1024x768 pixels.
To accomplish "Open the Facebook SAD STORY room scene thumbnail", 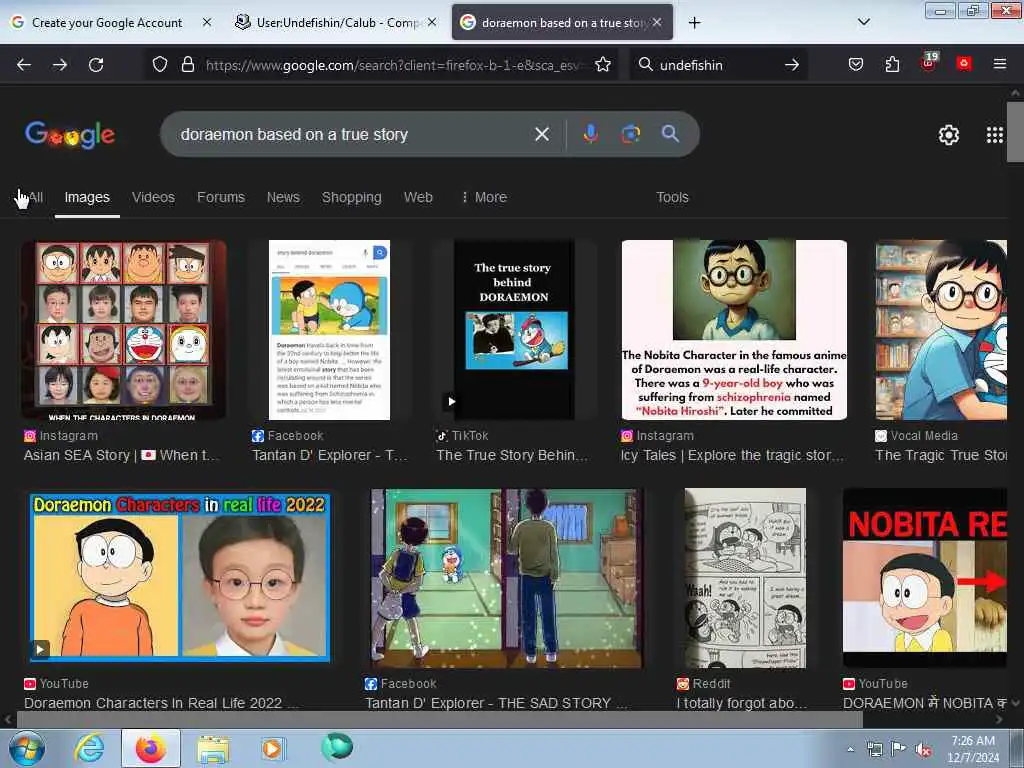I will (x=506, y=578).
